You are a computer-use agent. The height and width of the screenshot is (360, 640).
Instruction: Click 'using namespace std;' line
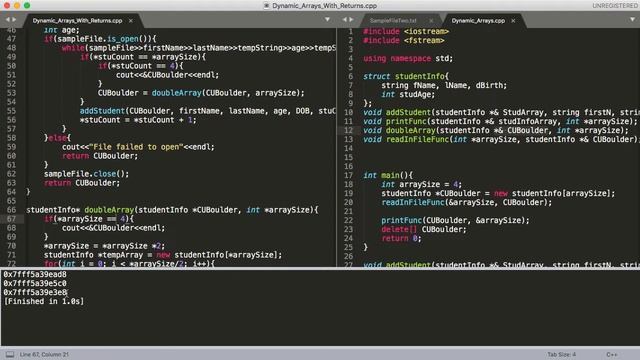(x=408, y=58)
